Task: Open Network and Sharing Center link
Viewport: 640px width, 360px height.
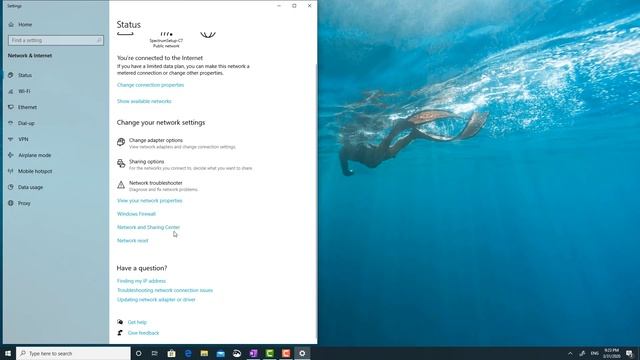Action: [148, 227]
